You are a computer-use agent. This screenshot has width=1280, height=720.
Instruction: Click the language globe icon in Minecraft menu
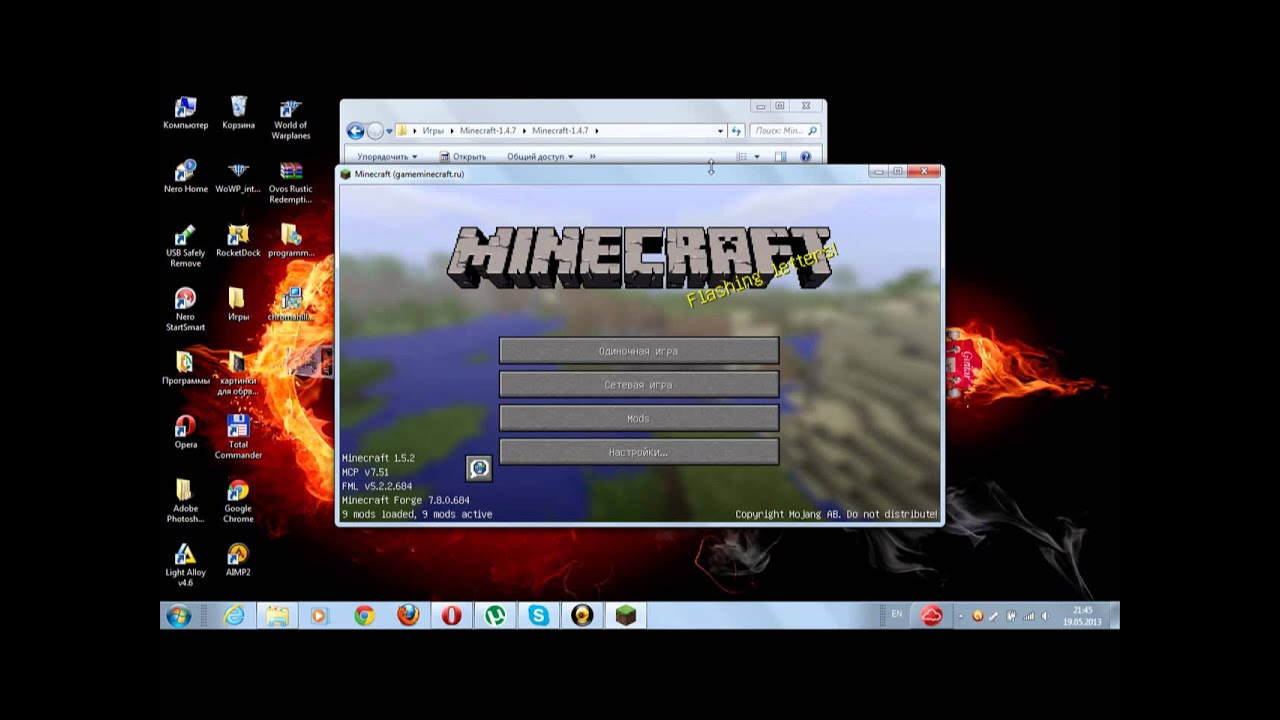tap(479, 467)
